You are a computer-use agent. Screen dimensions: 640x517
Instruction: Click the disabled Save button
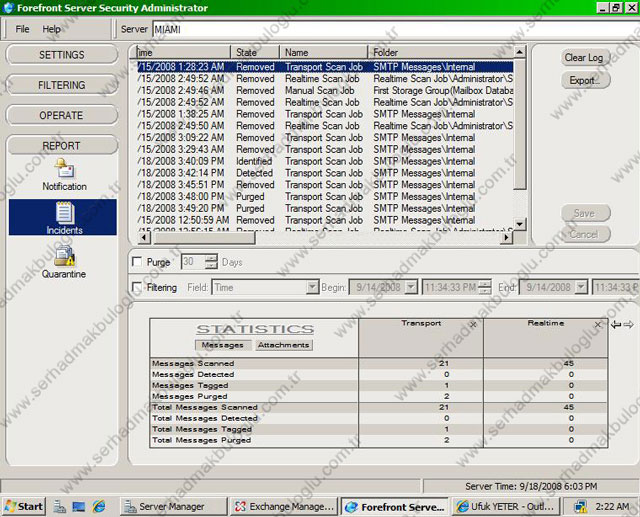click(x=585, y=213)
